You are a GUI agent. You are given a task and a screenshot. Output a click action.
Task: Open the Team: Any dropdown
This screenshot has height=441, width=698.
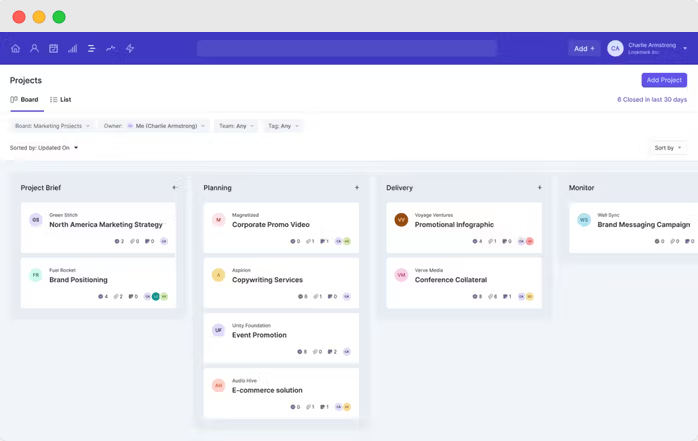tap(236, 126)
